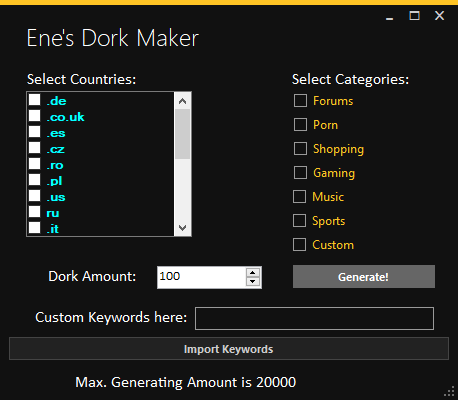Enable the Forums category checkbox
The width and height of the screenshot is (458, 400).
(x=300, y=101)
